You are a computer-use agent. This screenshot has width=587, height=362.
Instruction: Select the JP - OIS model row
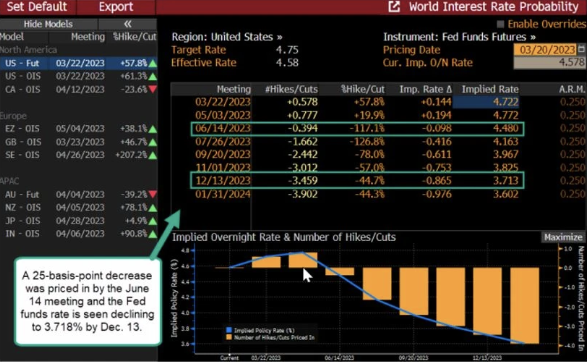[x=78, y=221]
